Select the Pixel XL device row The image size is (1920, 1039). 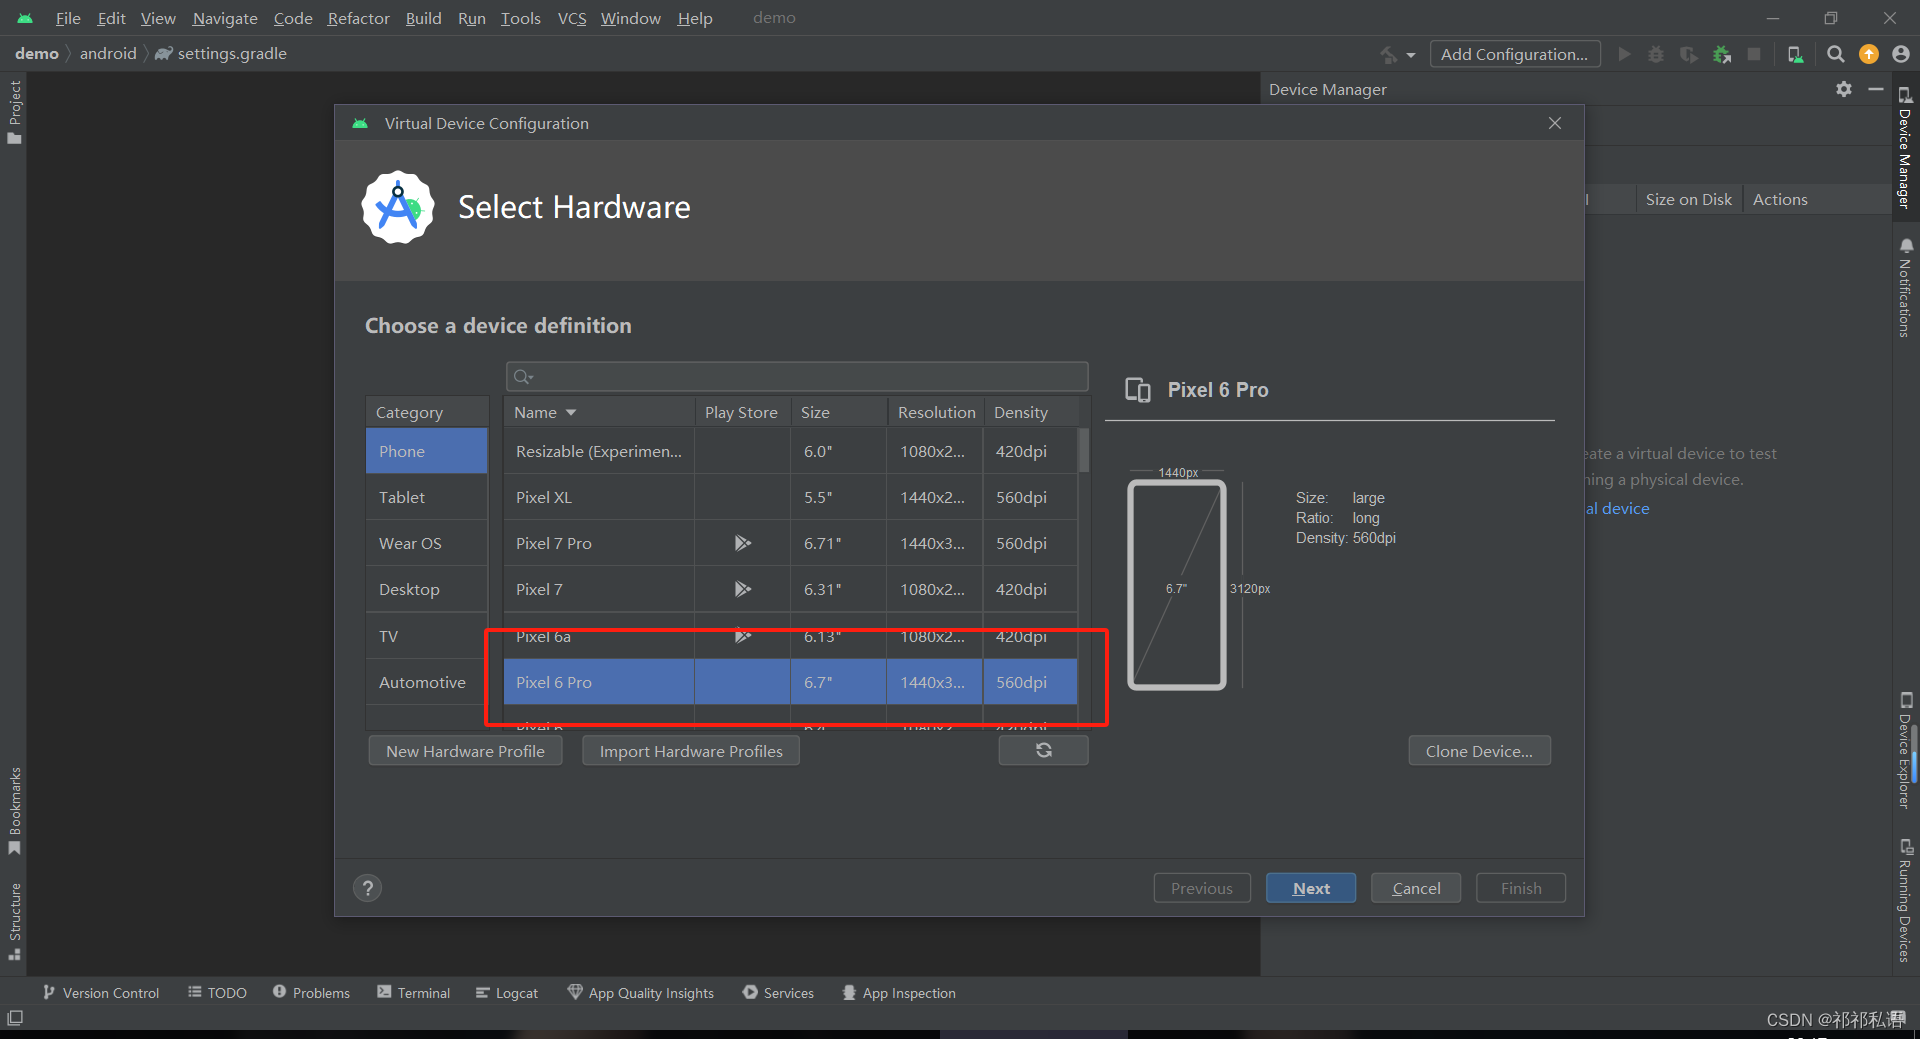pos(790,497)
